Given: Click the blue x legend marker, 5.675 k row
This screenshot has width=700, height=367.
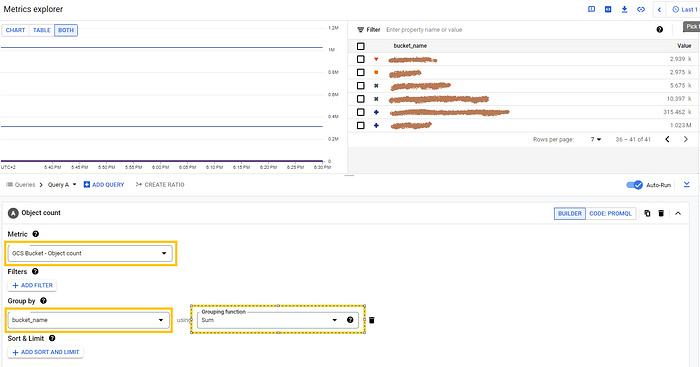Looking at the screenshot, I should tap(376, 86).
